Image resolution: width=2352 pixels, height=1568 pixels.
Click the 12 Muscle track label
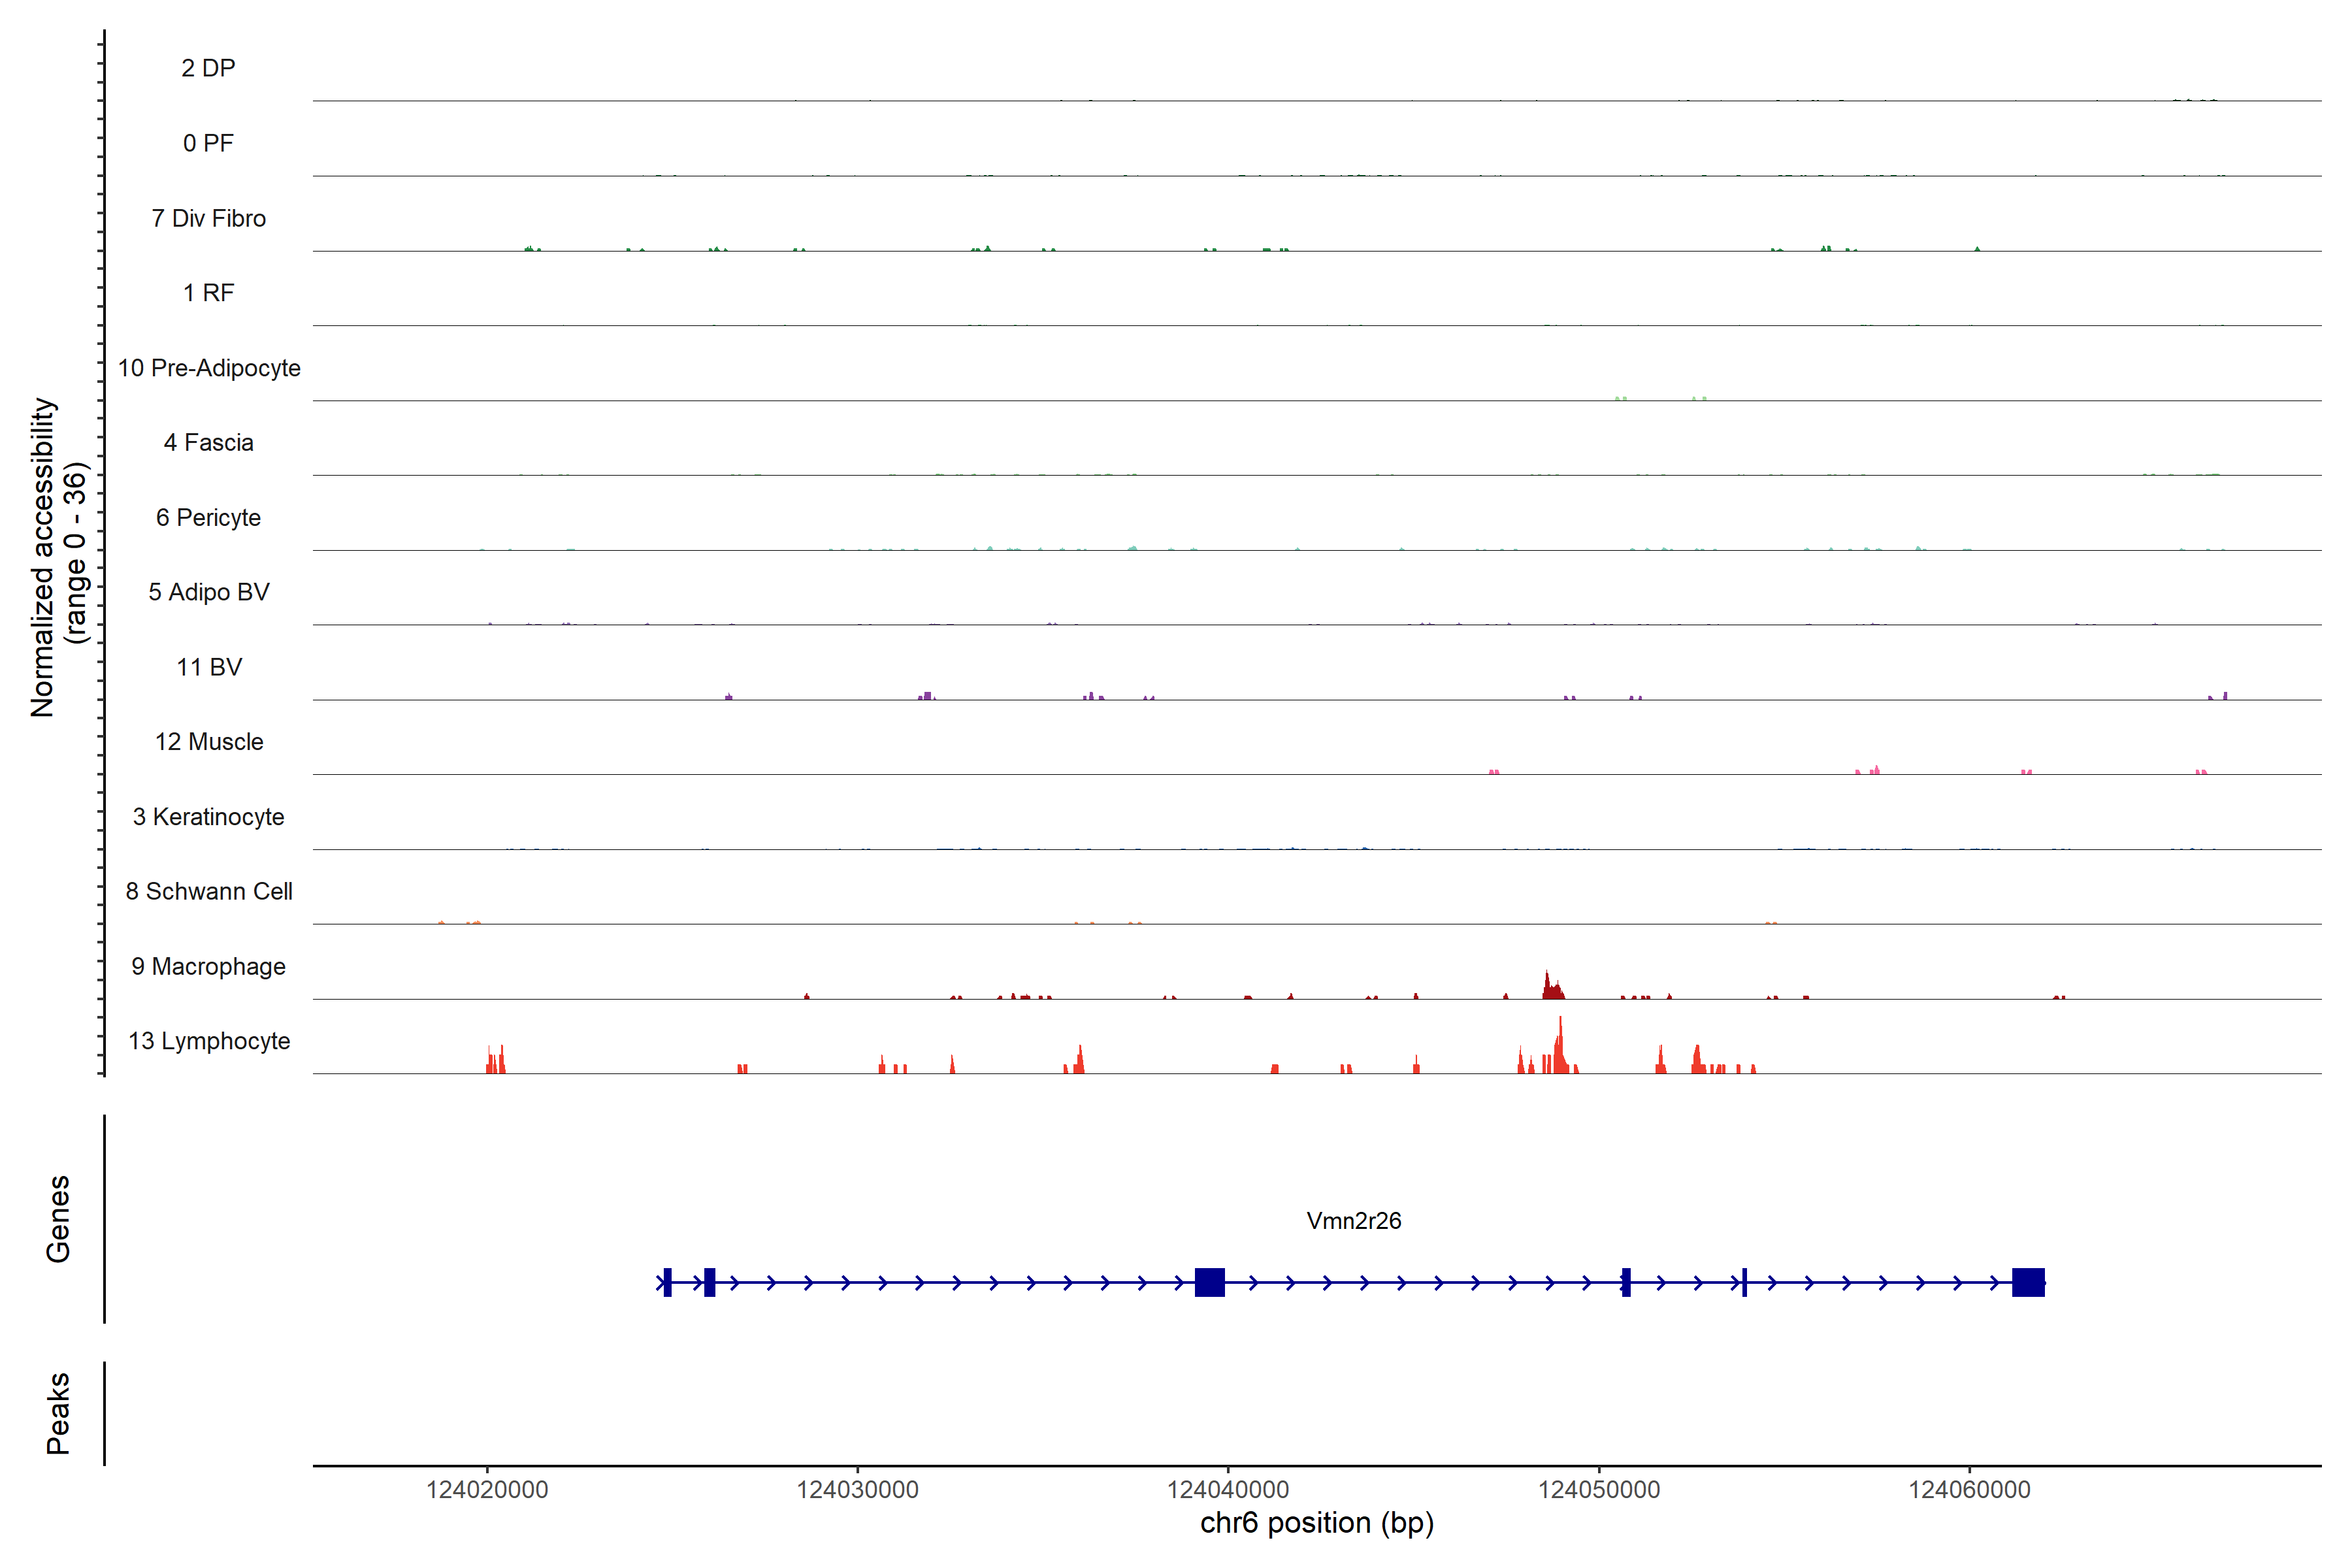click(209, 742)
